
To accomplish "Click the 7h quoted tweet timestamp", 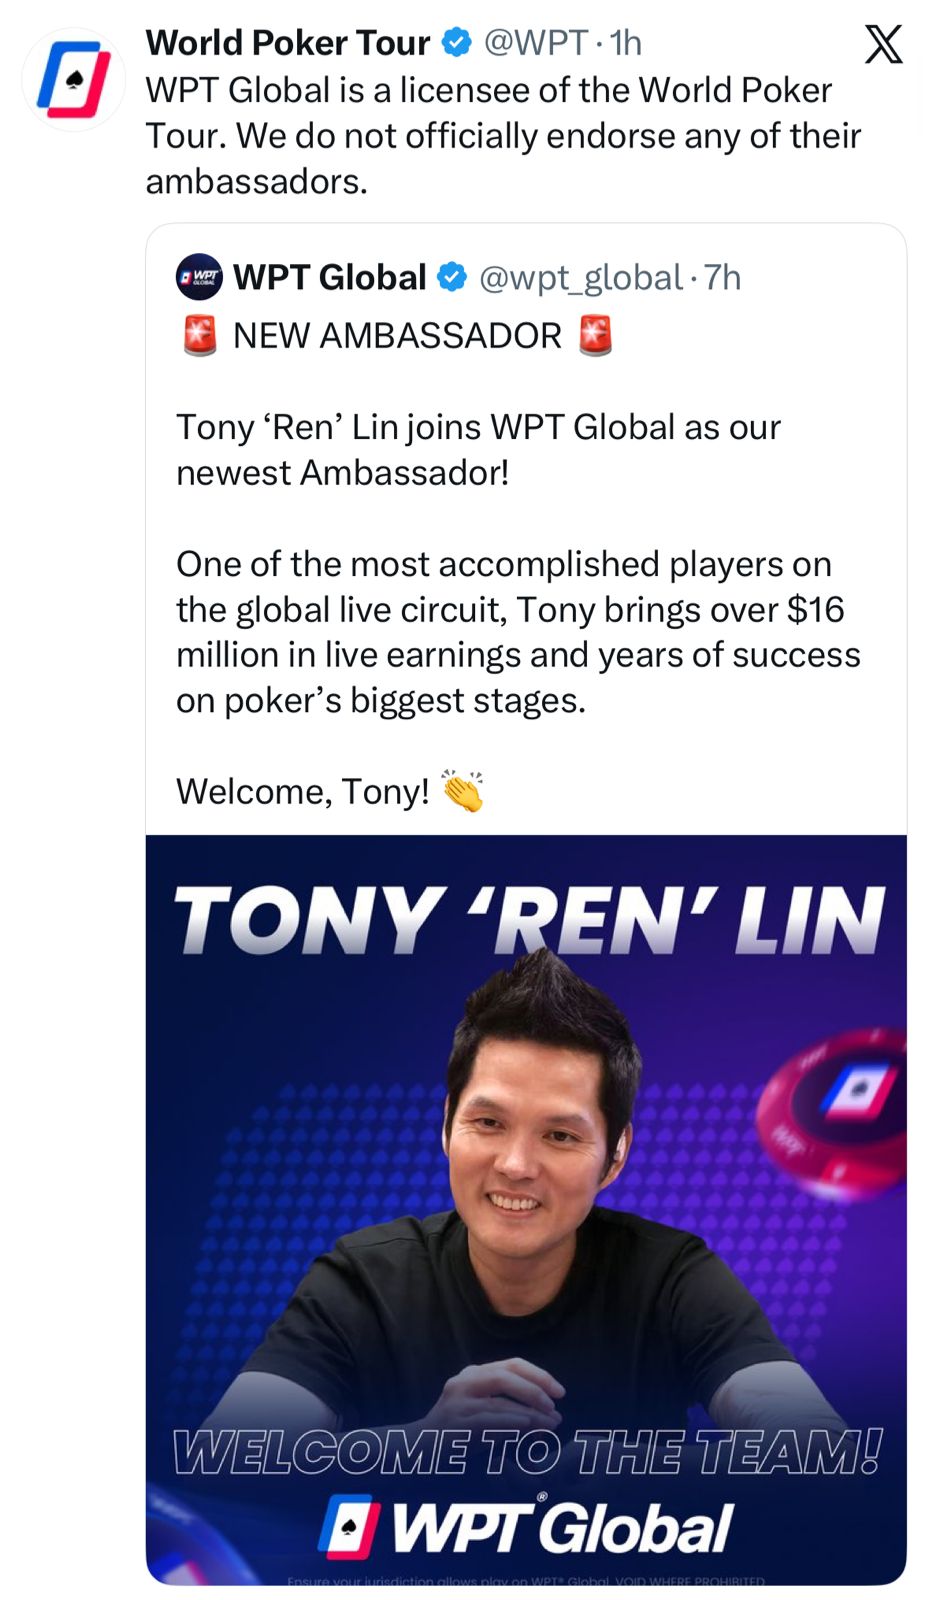I will [x=722, y=277].
